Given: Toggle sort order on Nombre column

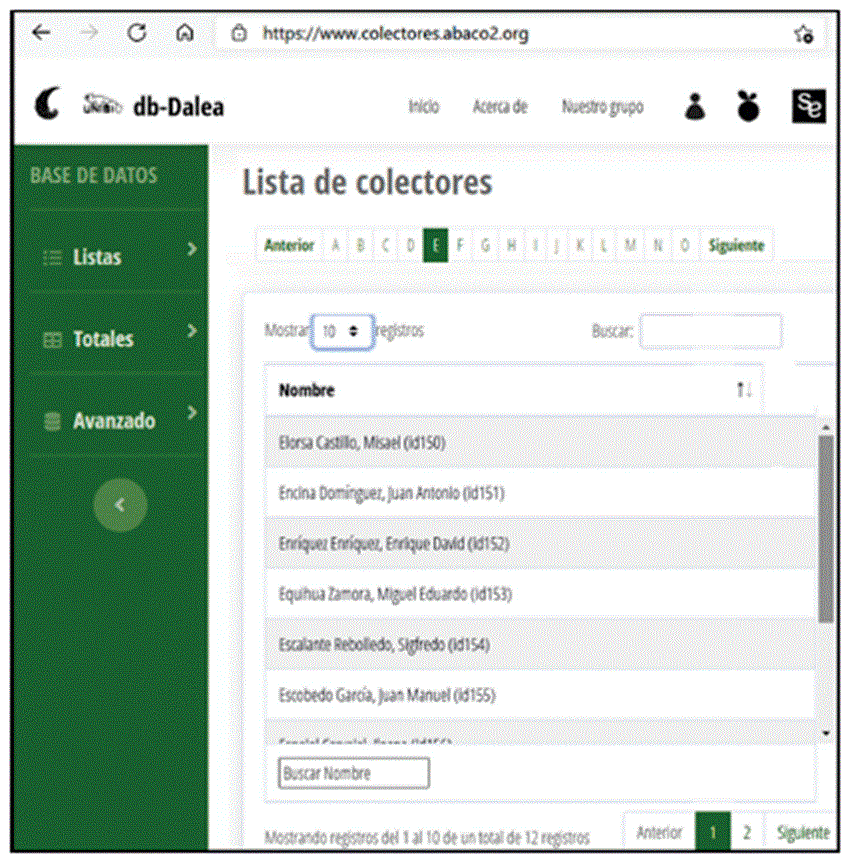Looking at the screenshot, I should (x=743, y=390).
